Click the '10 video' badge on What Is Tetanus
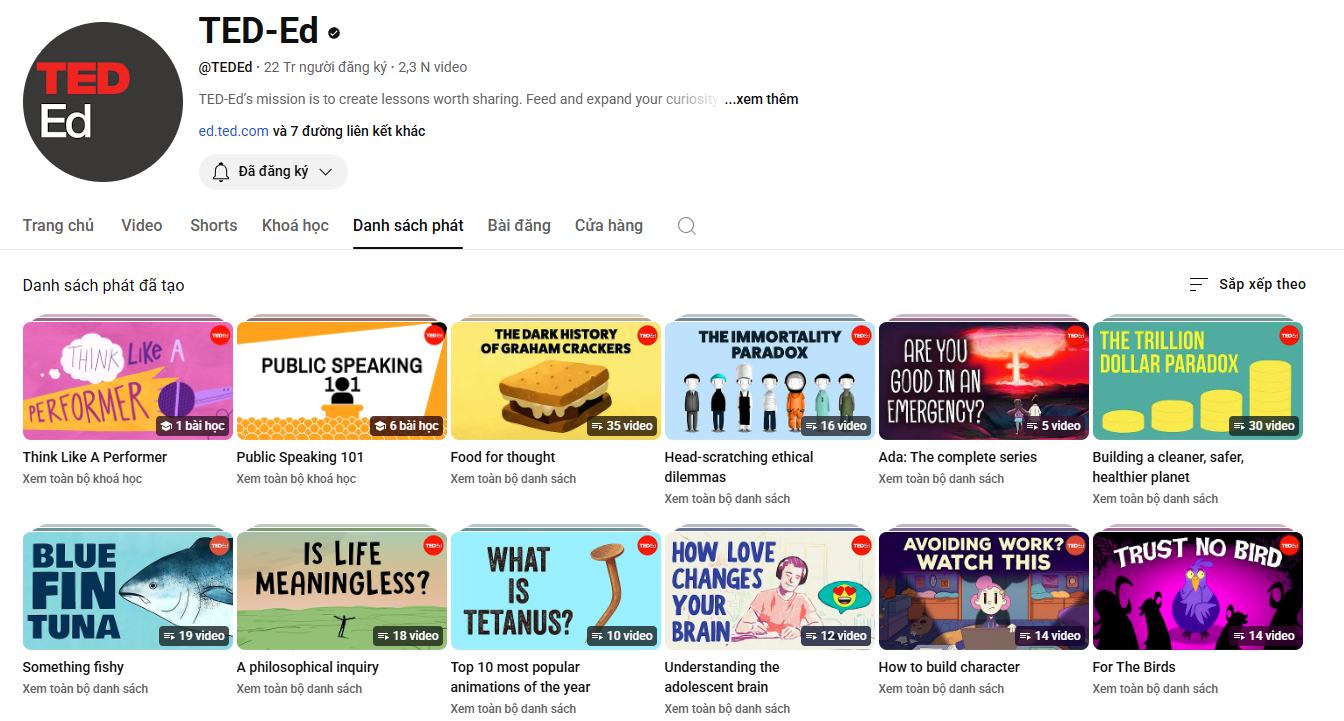This screenshot has width=1344, height=721. [622, 636]
